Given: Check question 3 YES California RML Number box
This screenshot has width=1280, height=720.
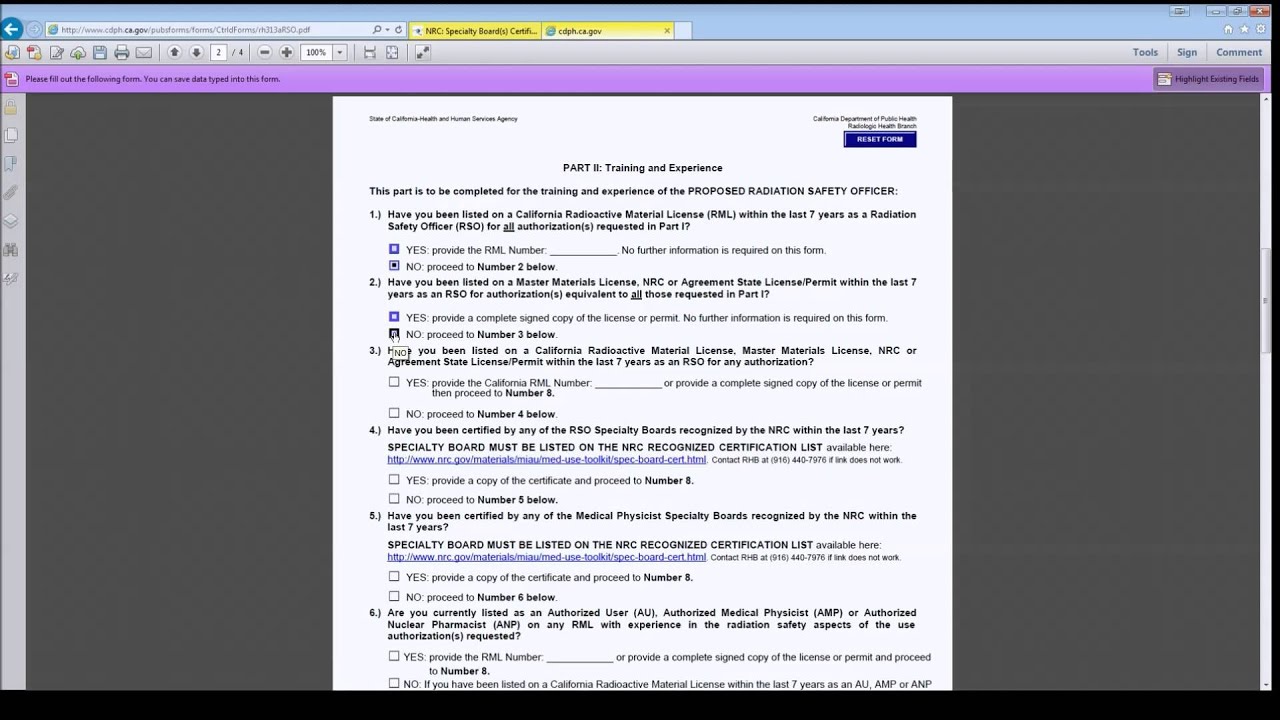Looking at the screenshot, I should [x=394, y=382].
